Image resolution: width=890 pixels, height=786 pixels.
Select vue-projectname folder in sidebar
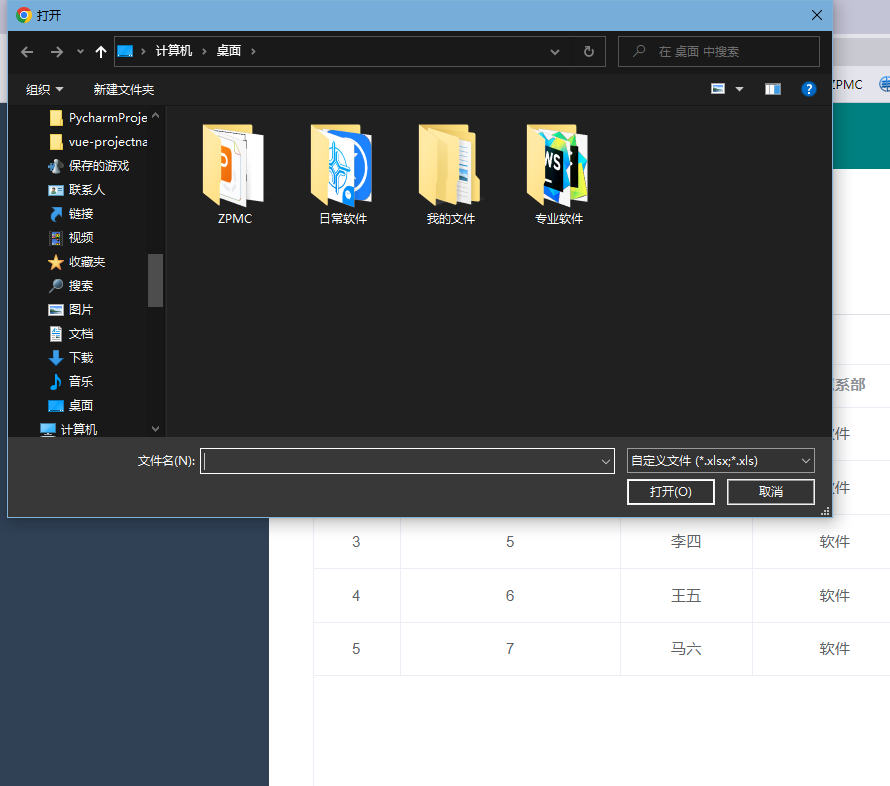(98, 142)
